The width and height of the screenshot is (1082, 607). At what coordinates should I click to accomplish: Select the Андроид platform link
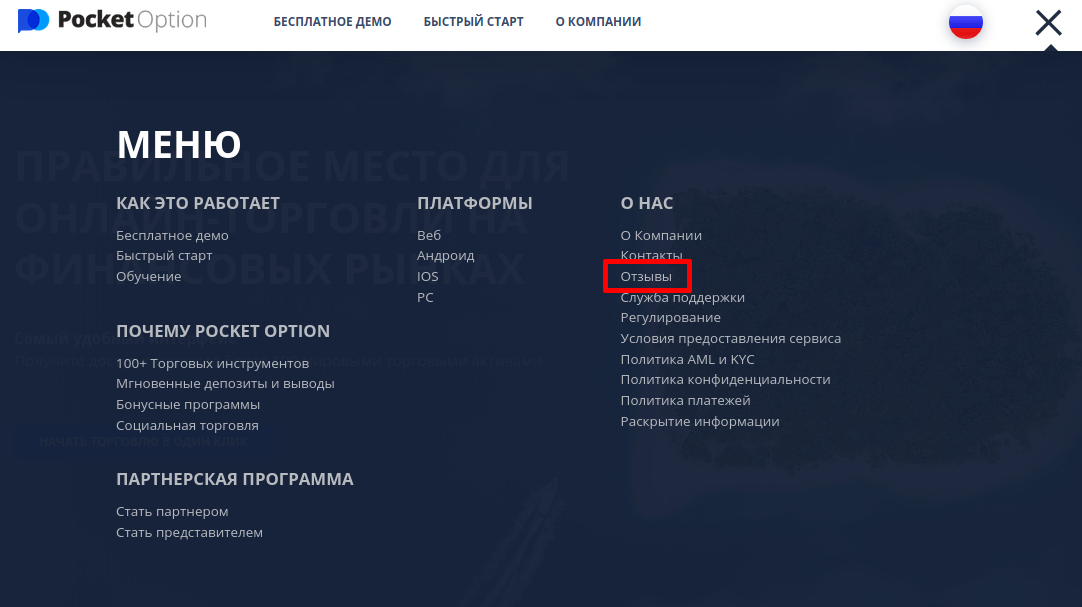click(445, 256)
